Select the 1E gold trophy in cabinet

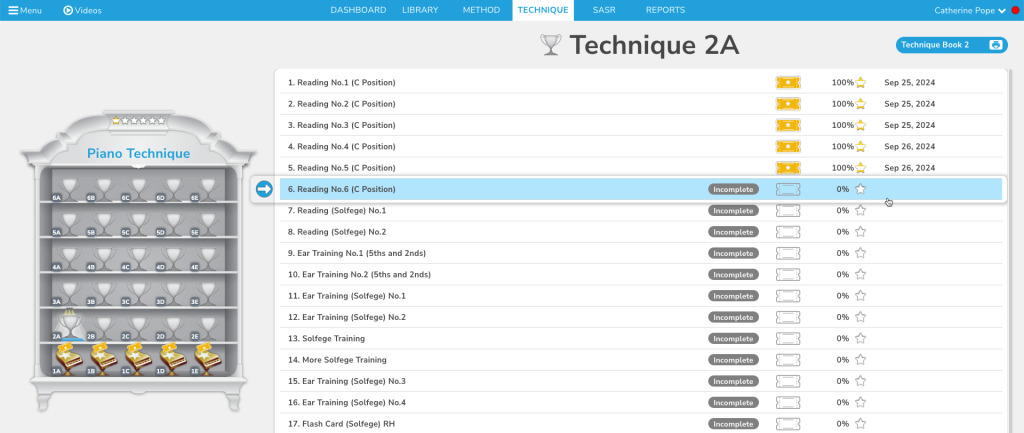click(x=207, y=354)
